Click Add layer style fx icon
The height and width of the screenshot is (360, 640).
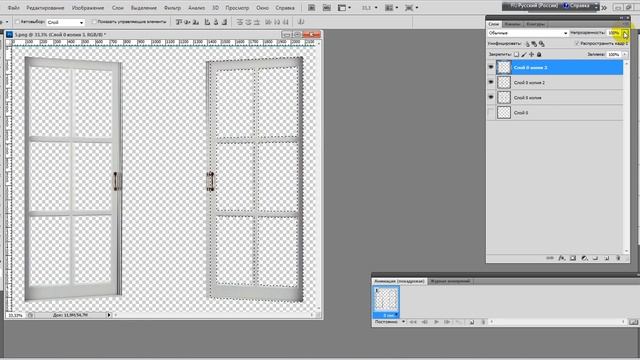562,258
